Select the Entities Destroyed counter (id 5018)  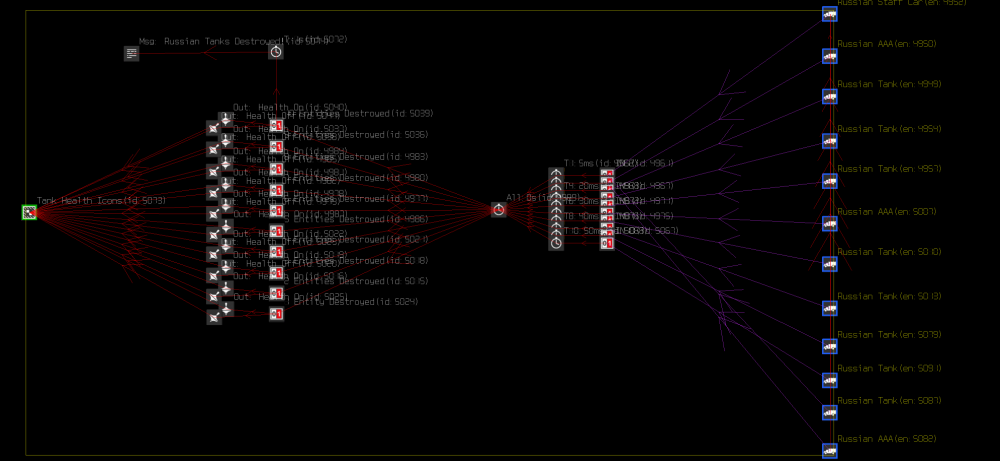[276, 272]
